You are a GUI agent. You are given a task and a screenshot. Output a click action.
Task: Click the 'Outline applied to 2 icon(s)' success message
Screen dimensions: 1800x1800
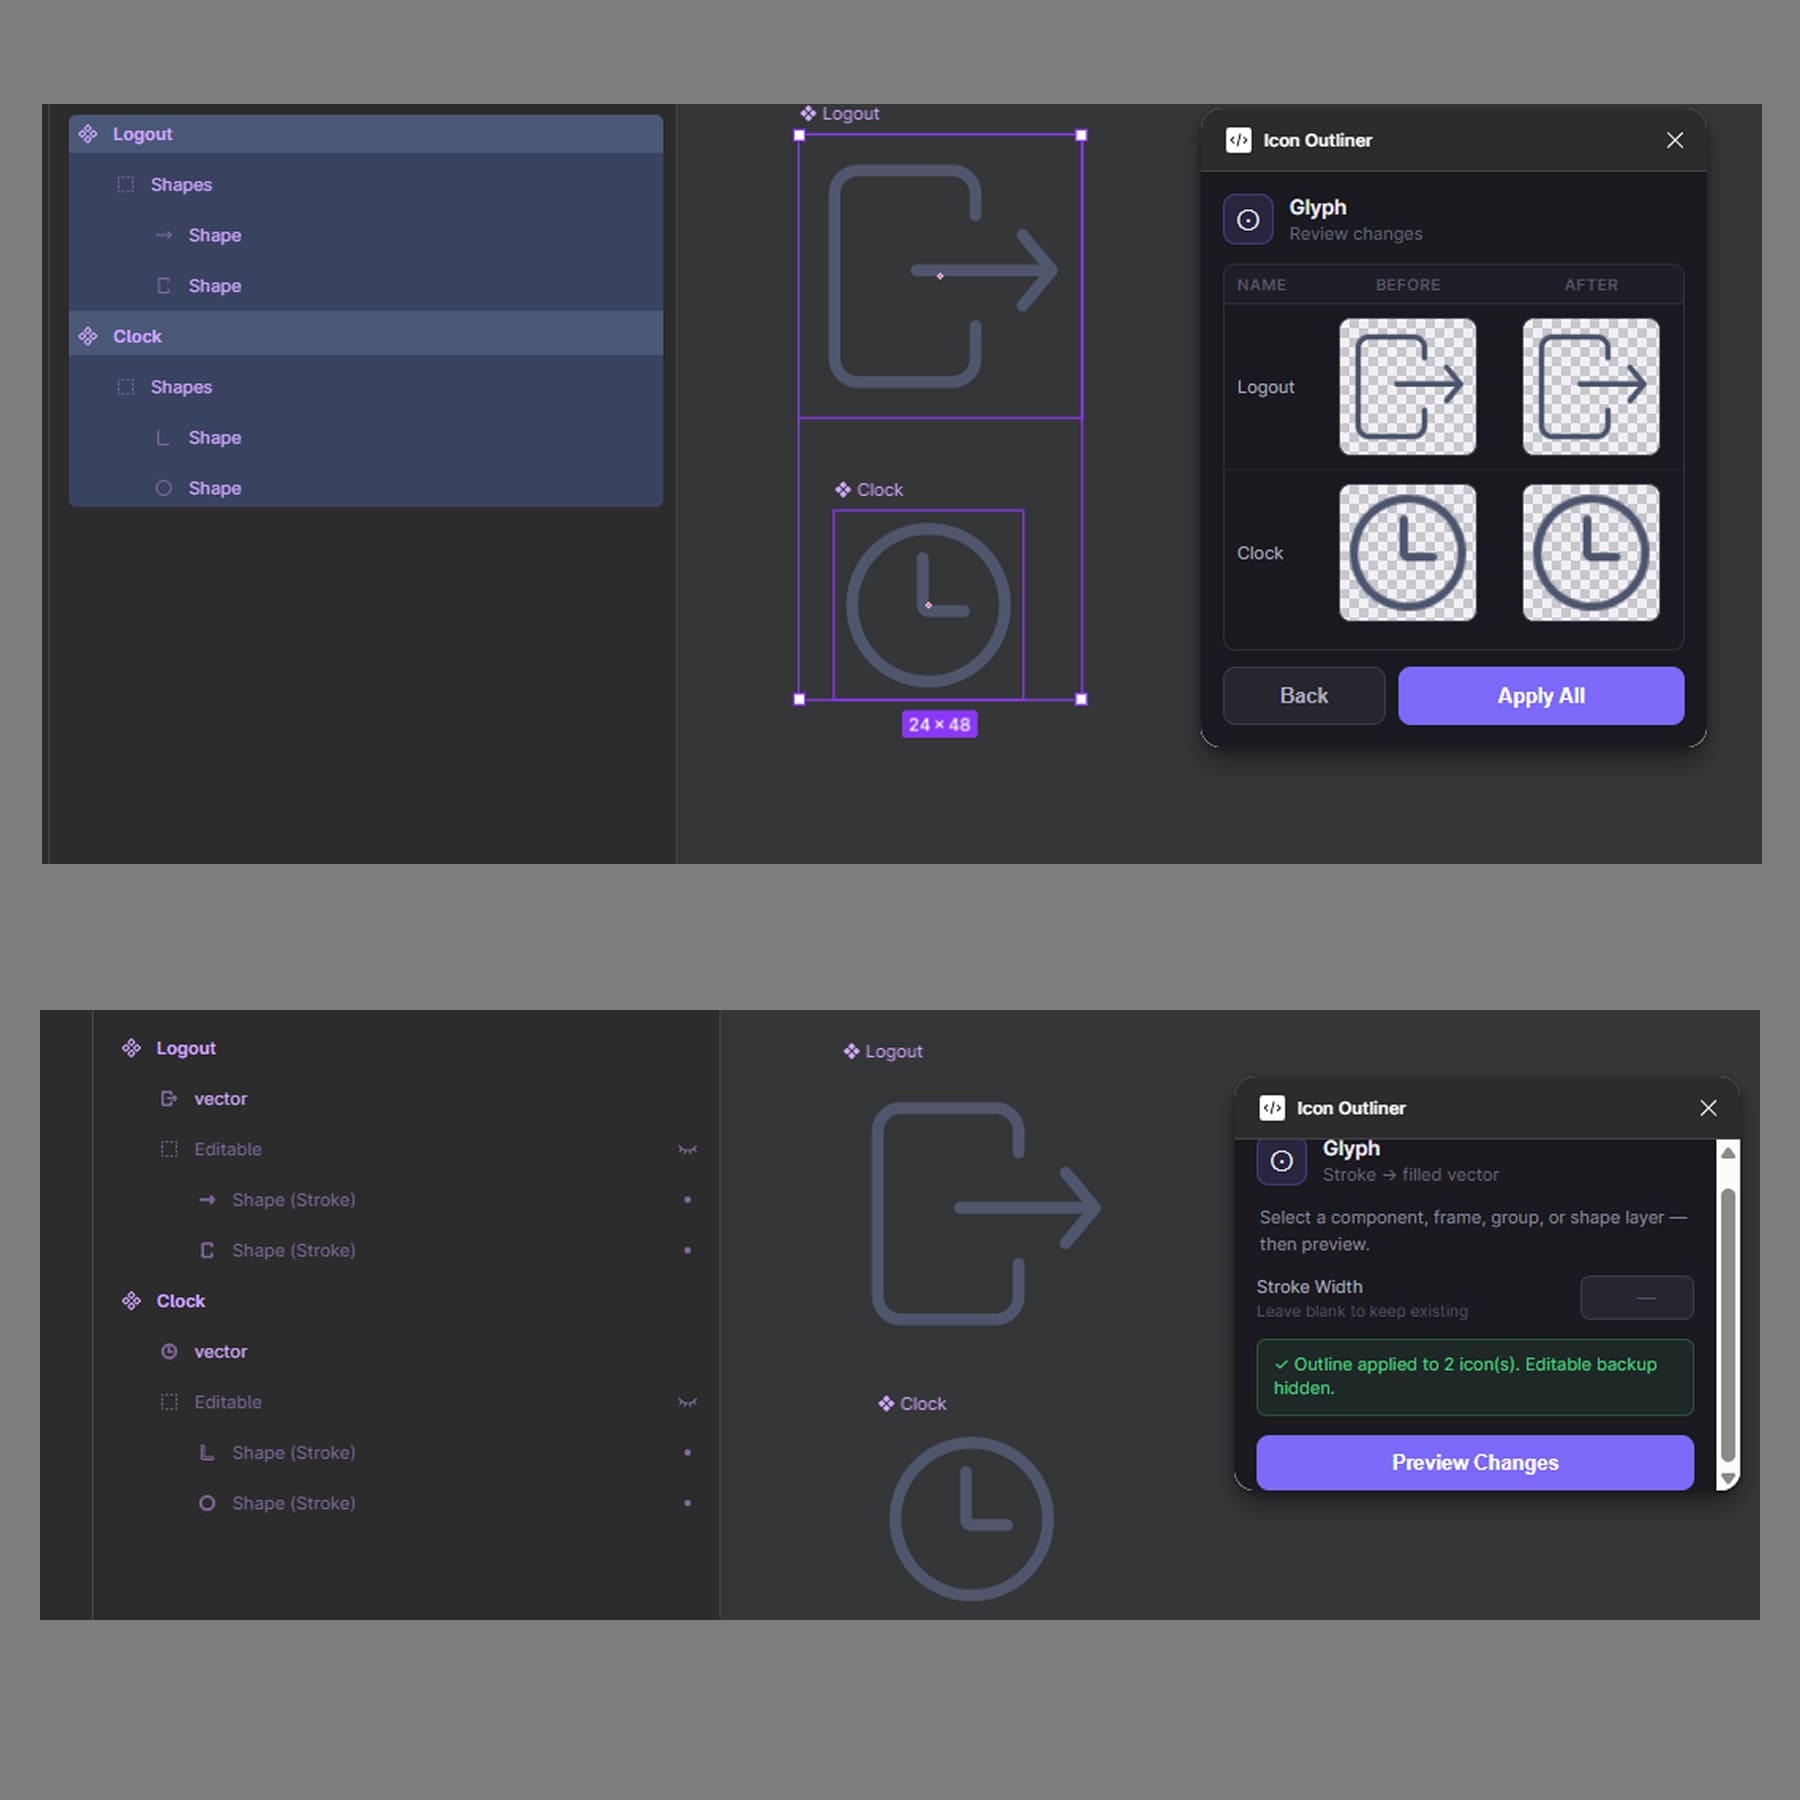click(1475, 1377)
